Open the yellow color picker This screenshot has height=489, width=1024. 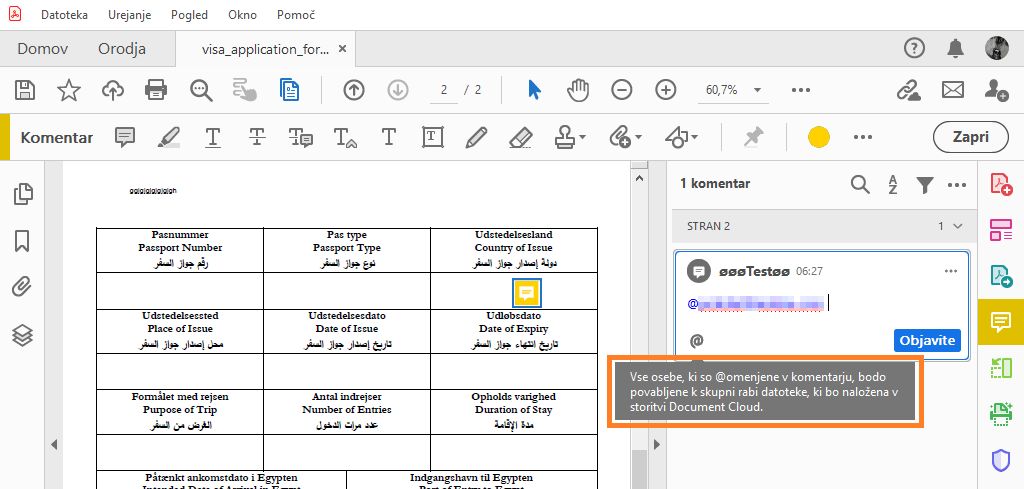[x=818, y=137]
